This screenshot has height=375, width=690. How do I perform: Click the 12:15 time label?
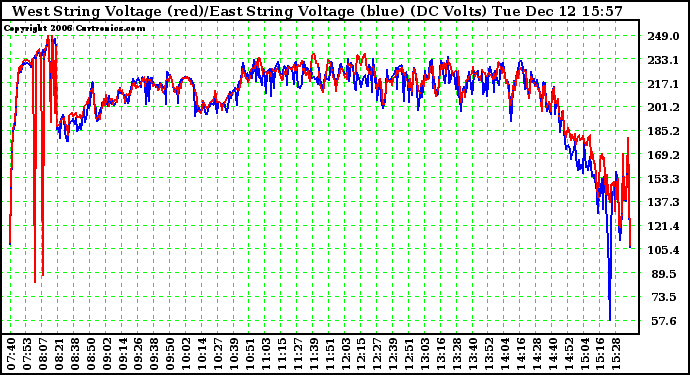pyautogui.click(x=362, y=354)
